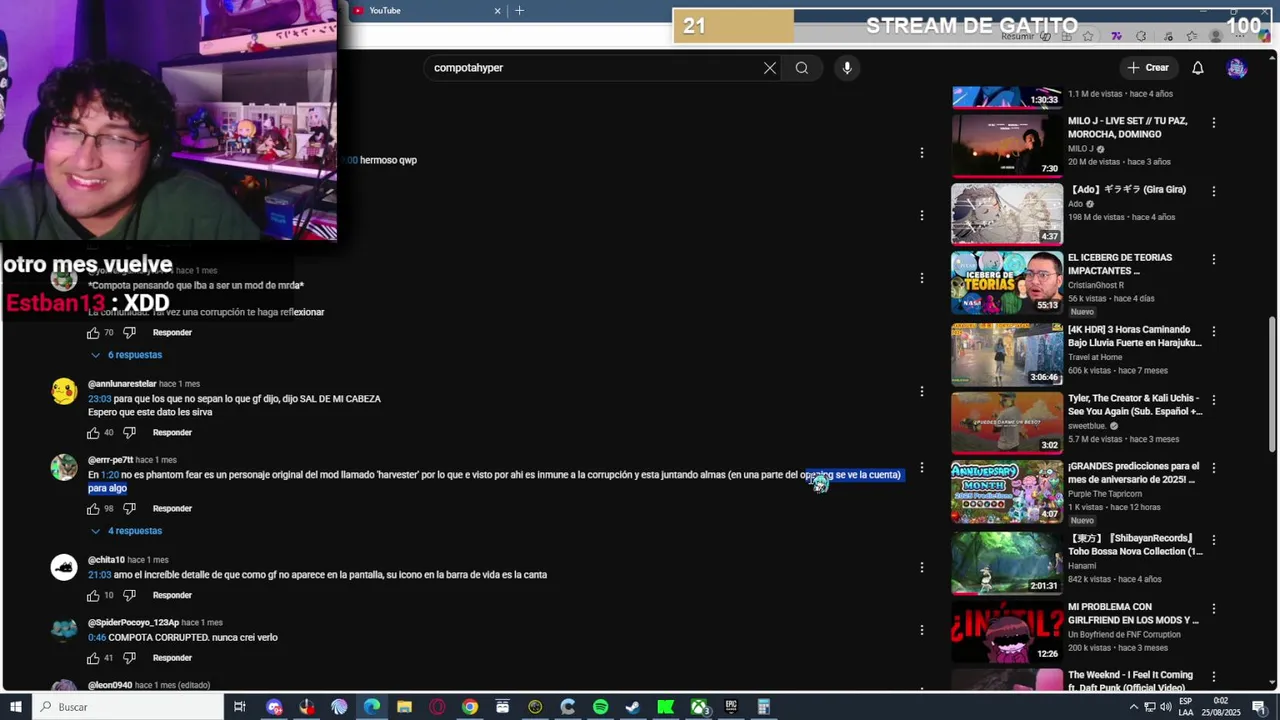Switch to the YouTube browser tab
The image size is (1280, 720).
click(427, 11)
